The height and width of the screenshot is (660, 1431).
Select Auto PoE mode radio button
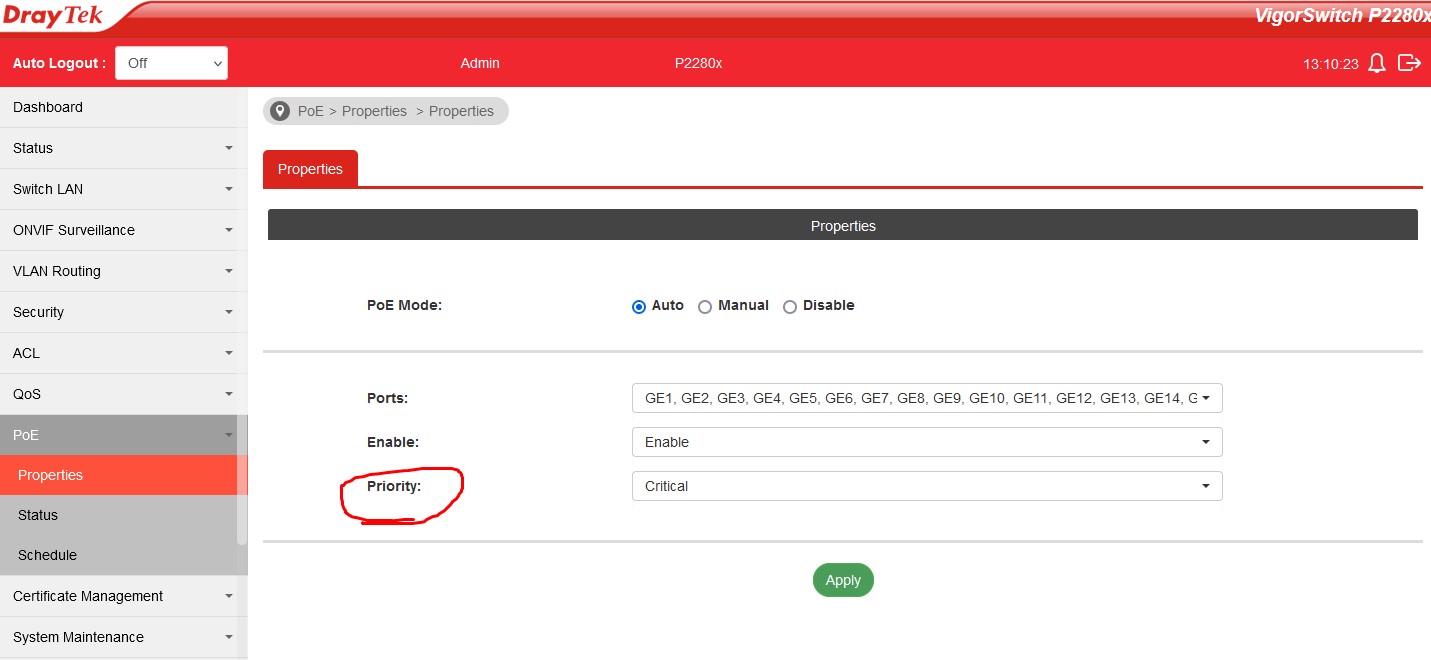(x=639, y=306)
